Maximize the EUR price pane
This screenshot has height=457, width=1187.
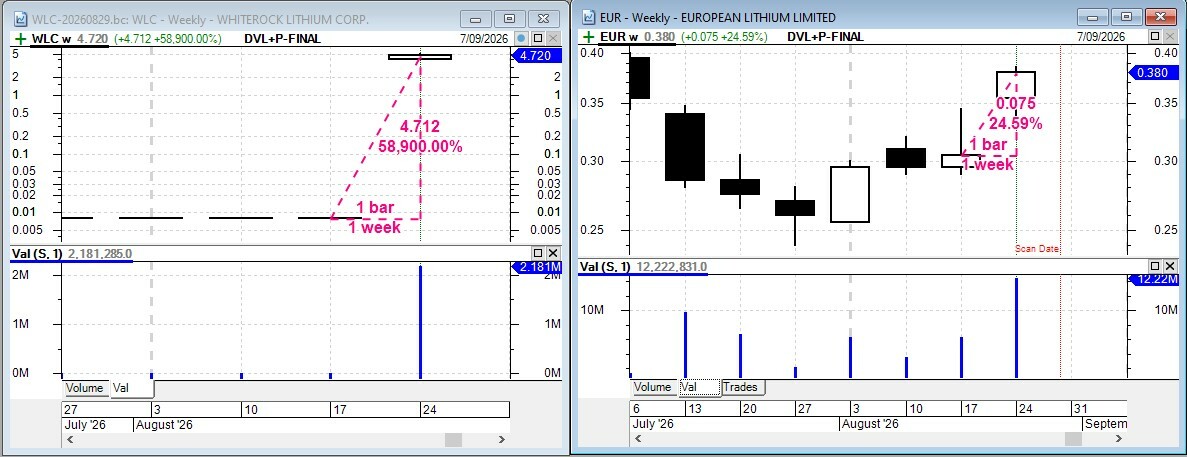click(1154, 37)
